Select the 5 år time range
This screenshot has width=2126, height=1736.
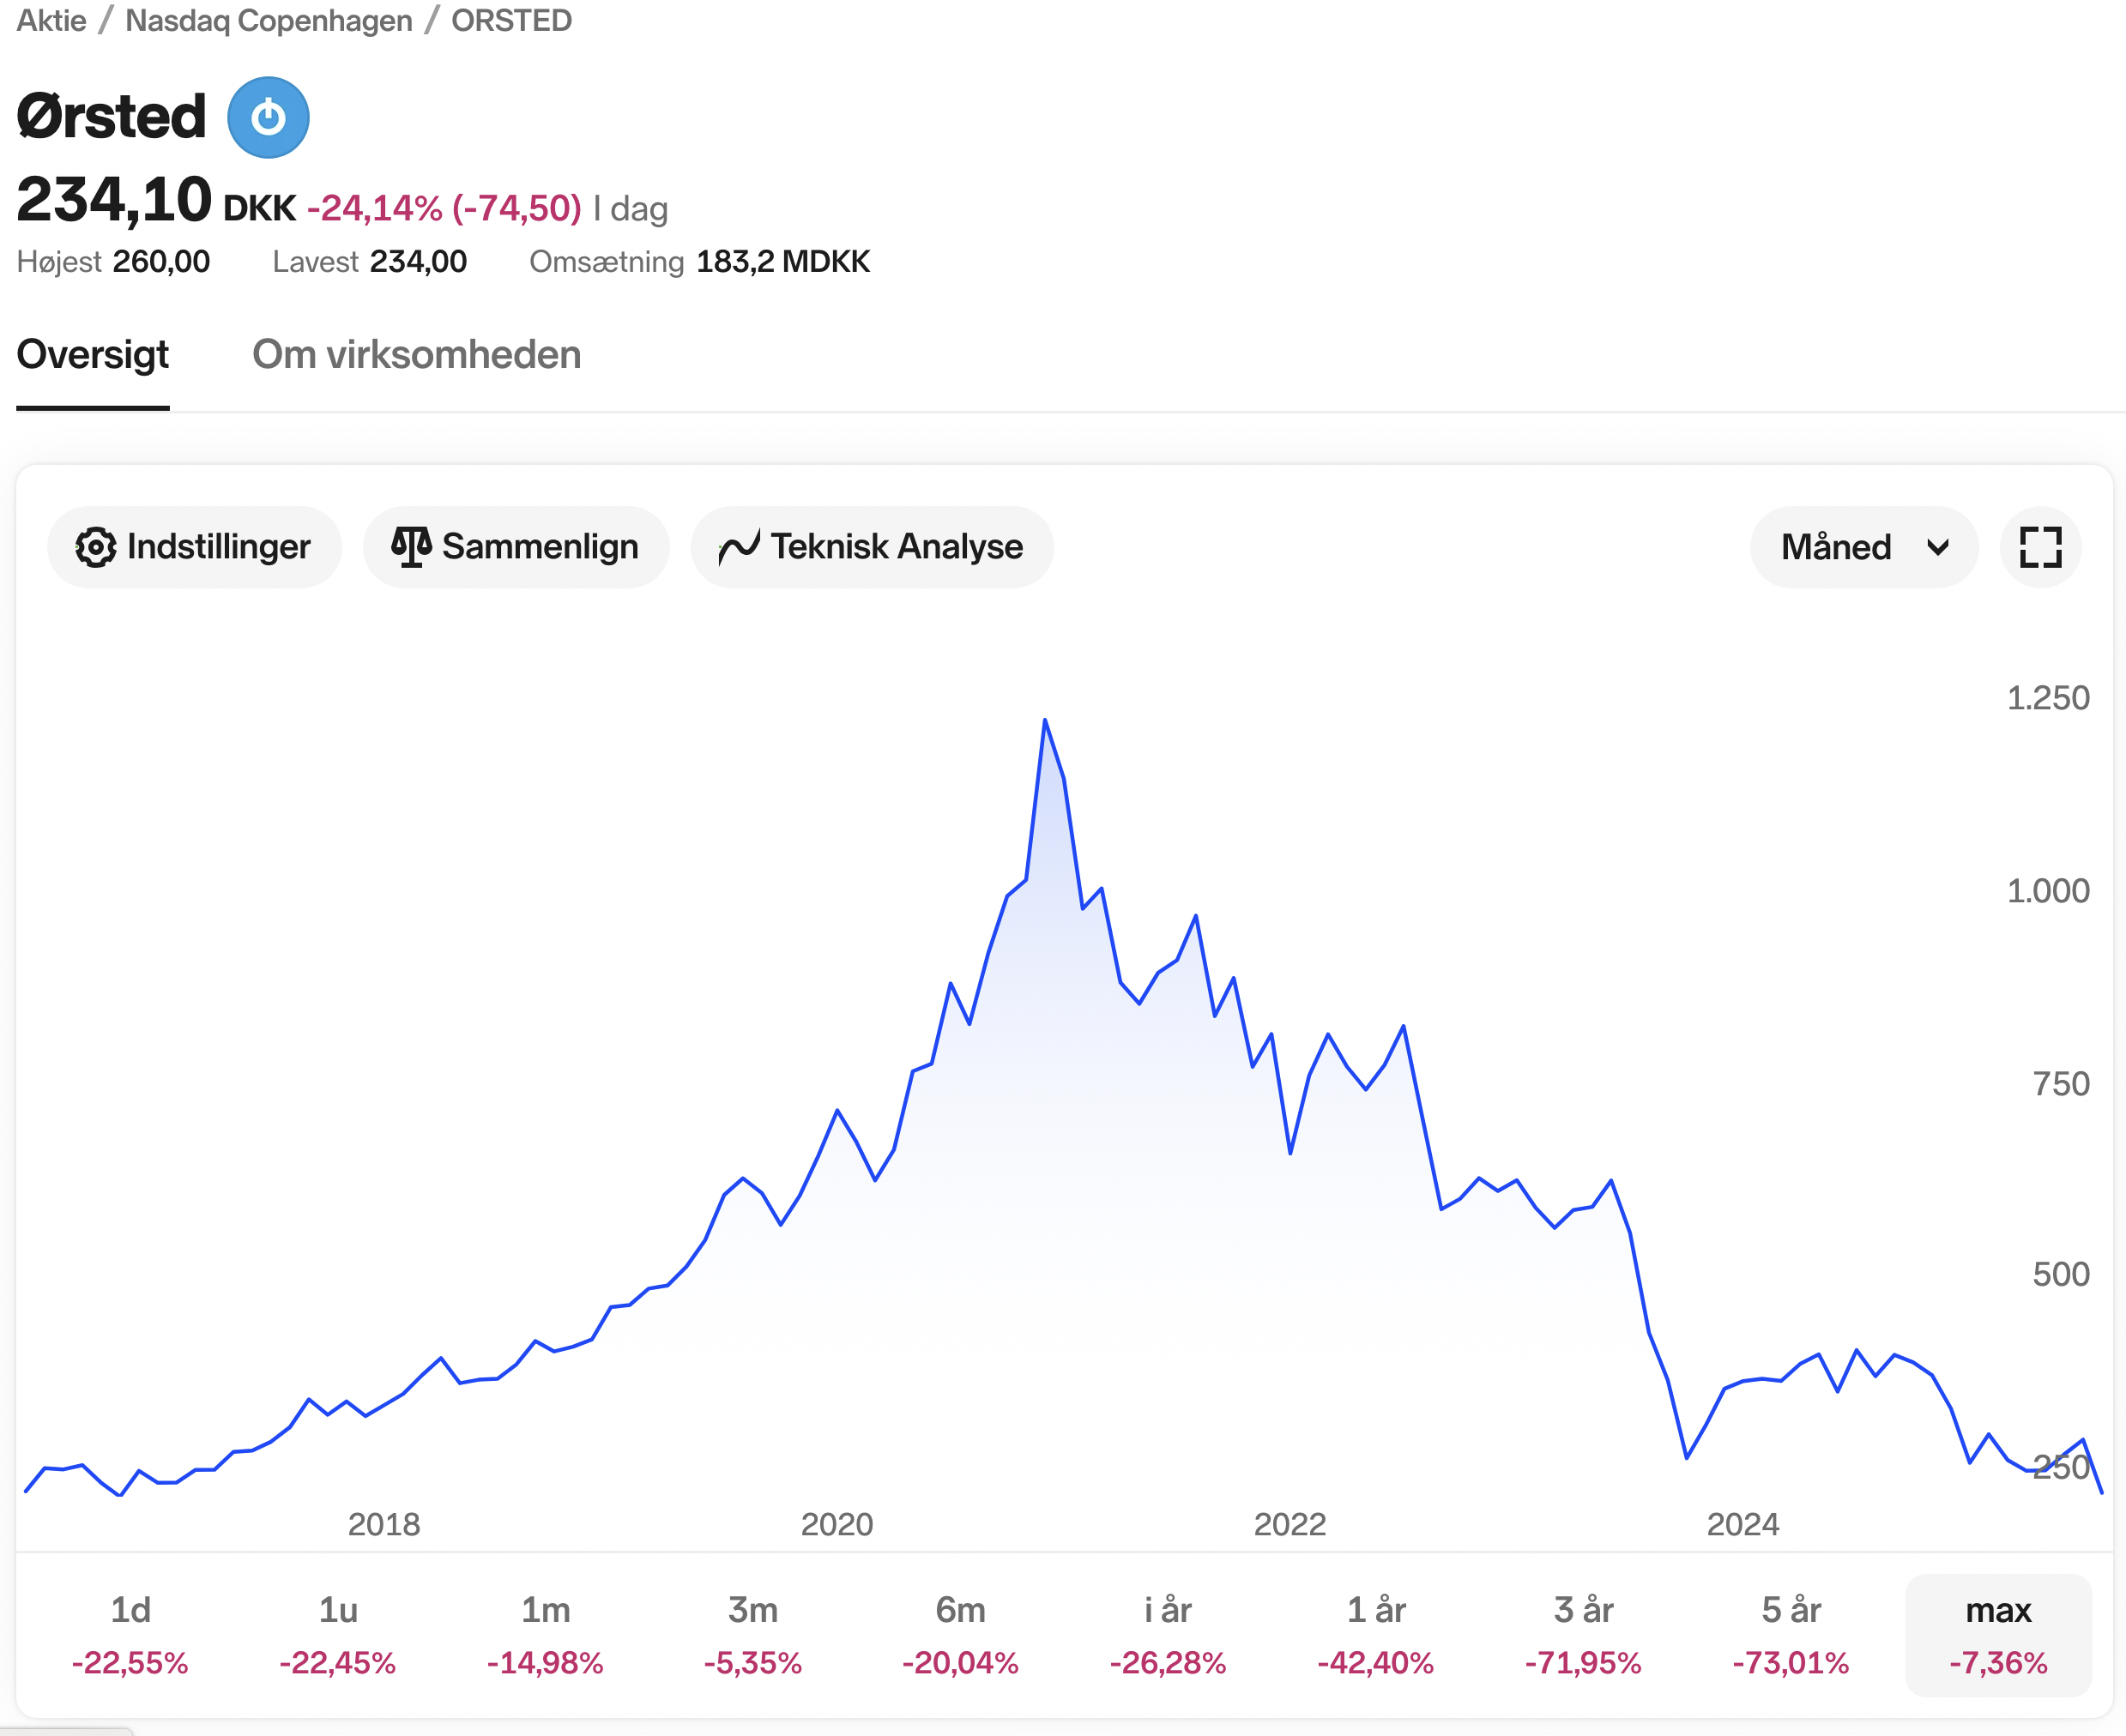point(1791,1634)
